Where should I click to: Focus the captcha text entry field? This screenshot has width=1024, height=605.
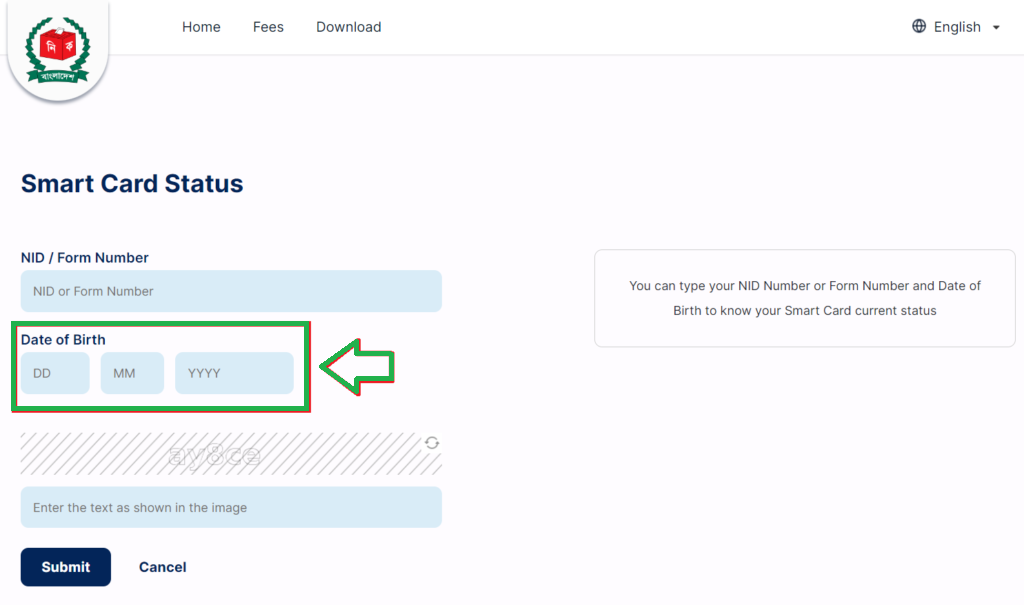tap(231, 507)
